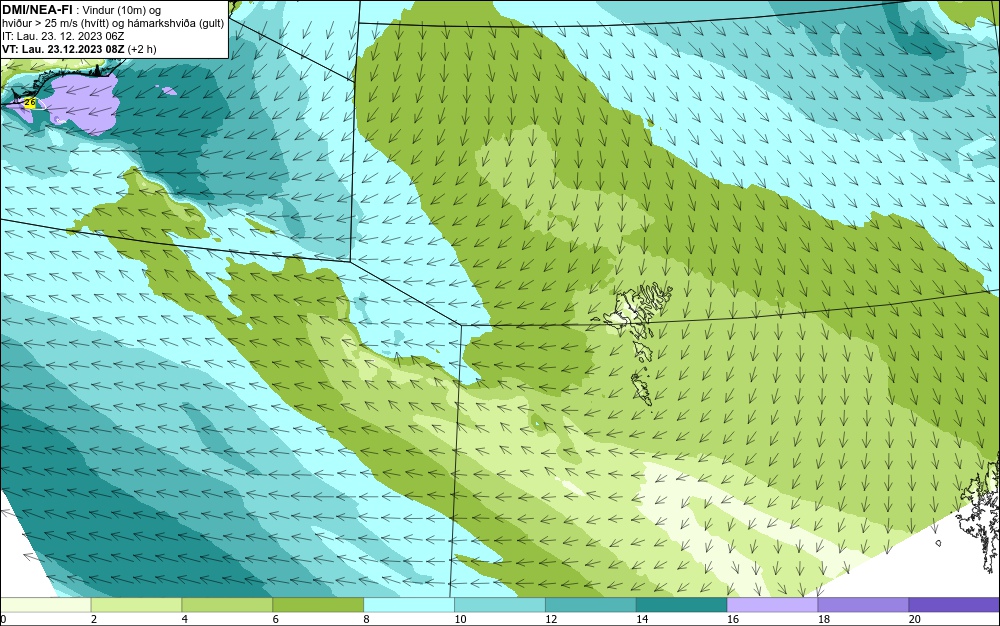This screenshot has height=626, width=1000.
Task: Click the 12–14 m/s teal legend swatch
Action: 591,605
